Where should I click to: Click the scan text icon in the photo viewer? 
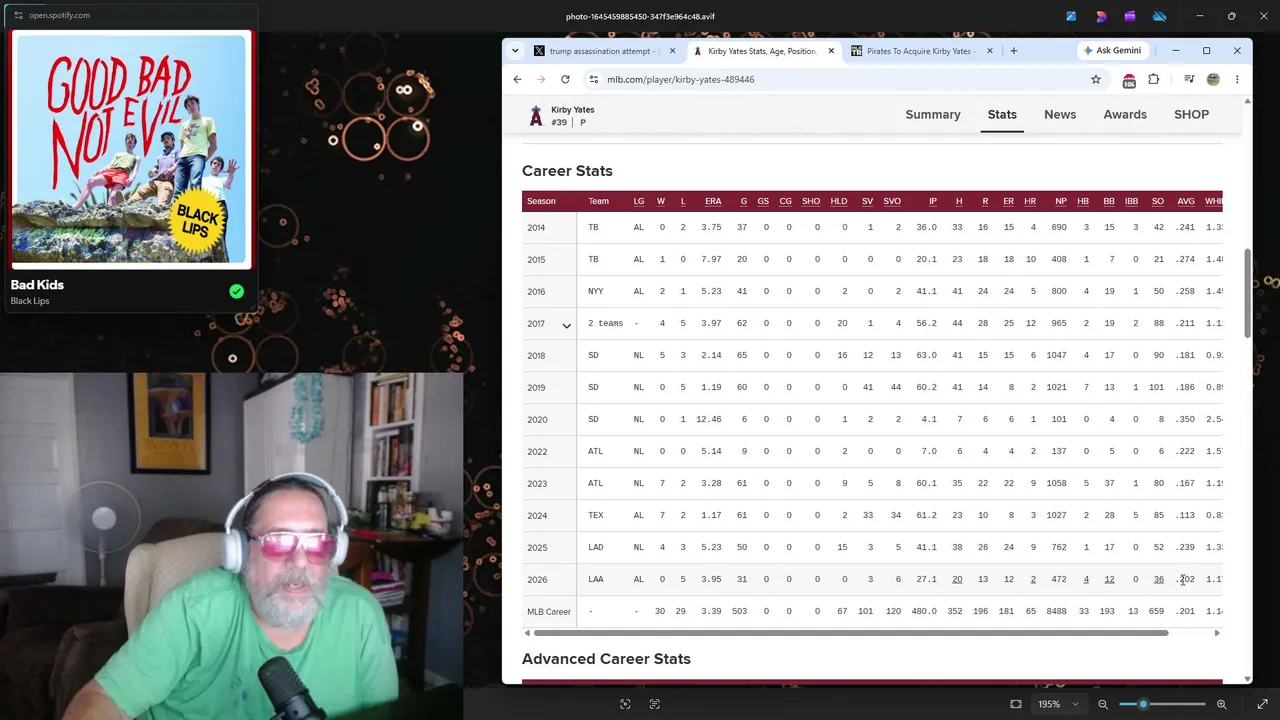655,704
